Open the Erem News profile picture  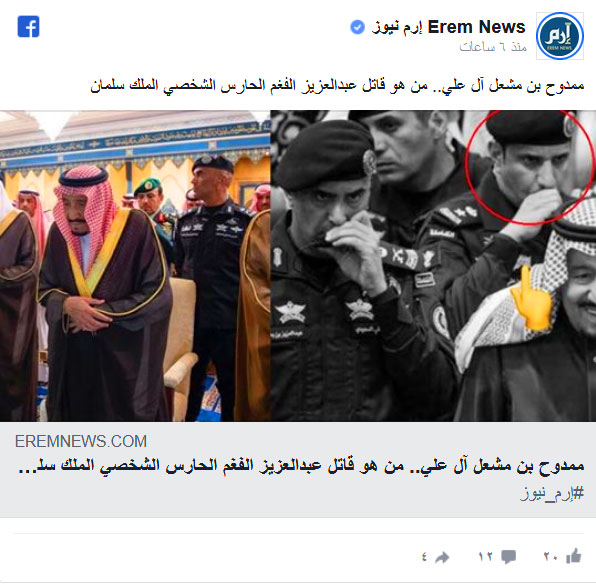point(560,36)
